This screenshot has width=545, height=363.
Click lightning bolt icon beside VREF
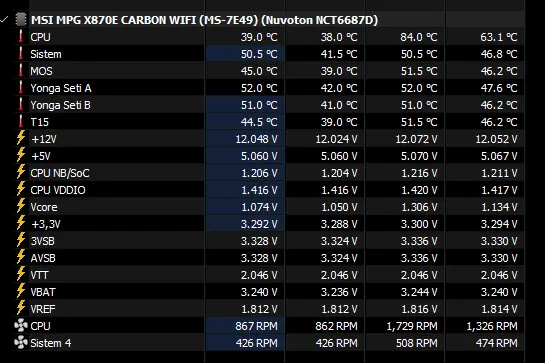click(x=21, y=308)
